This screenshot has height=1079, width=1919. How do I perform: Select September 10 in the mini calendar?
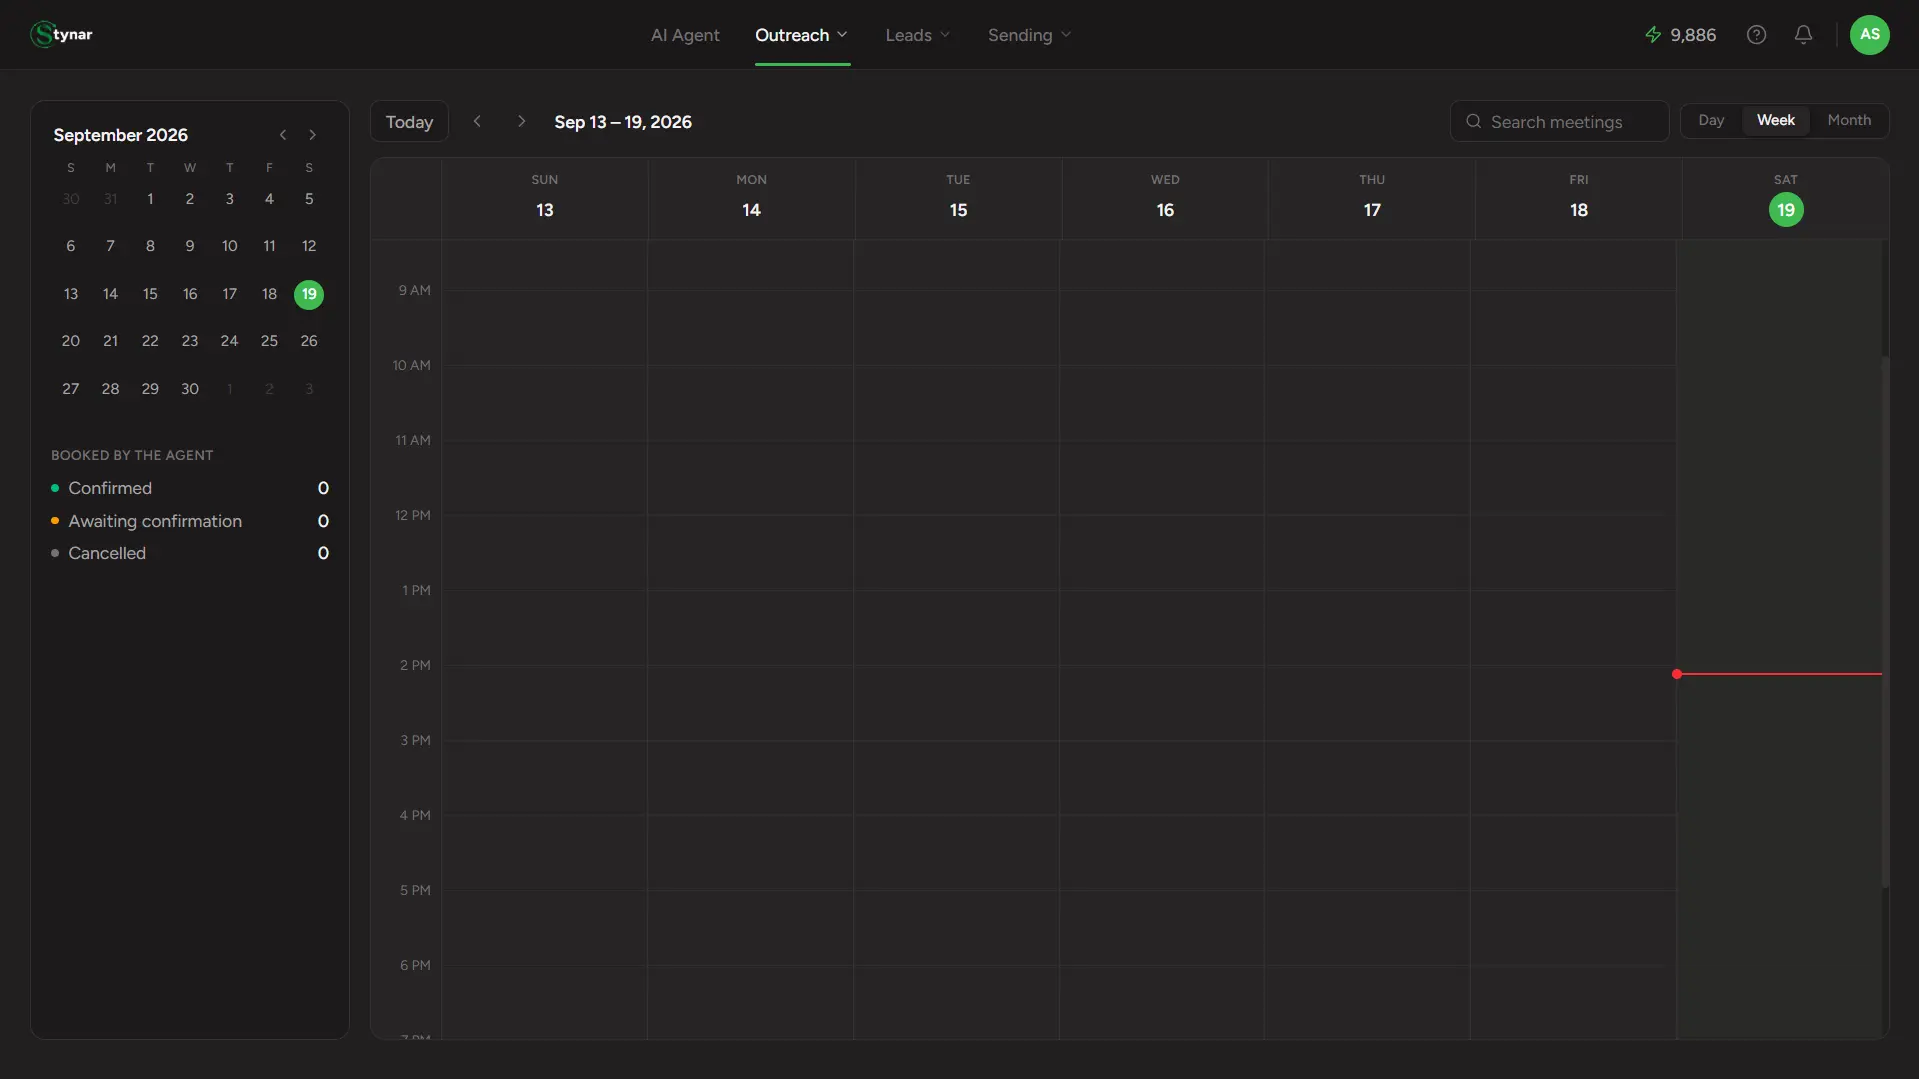click(x=229, y=246)
